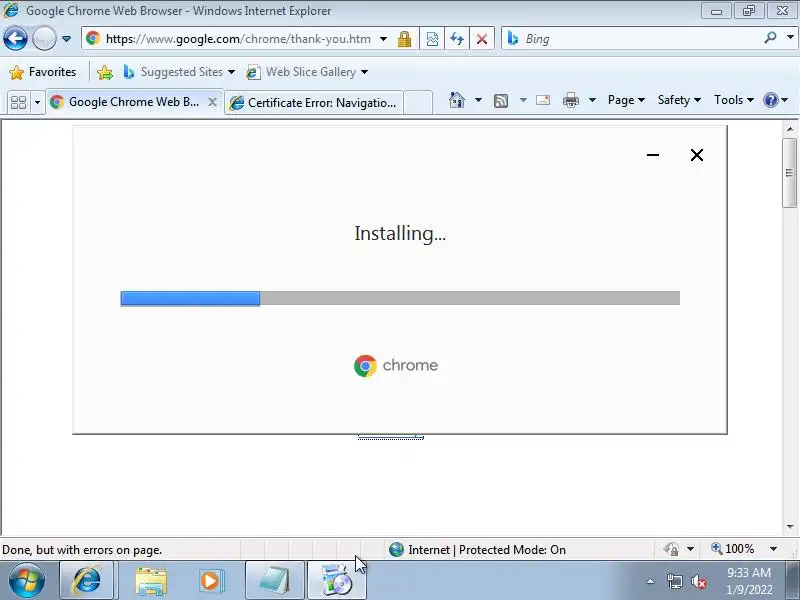Show hidden system tray icons
This screenshot has width=800, height=600.
651,581
